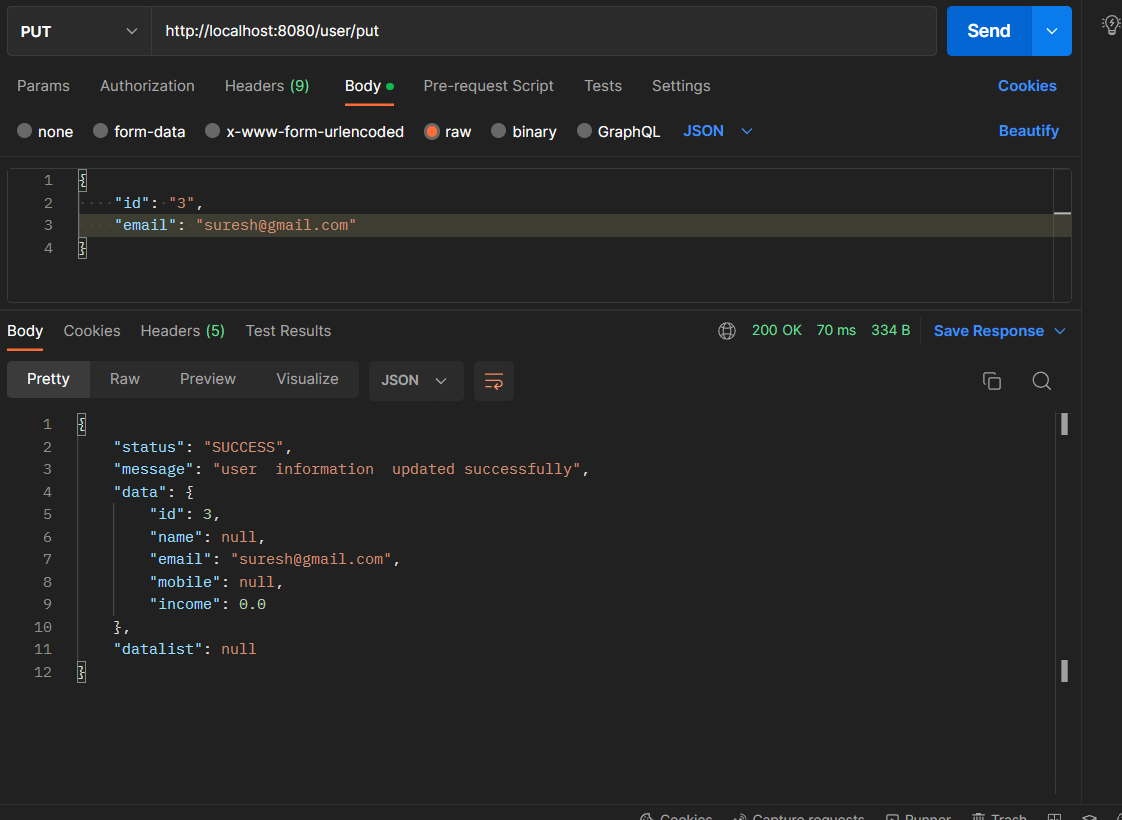This screenshot has width=1122, height=820.
Task: Click response line "datalist": null
Action: coord(185,649)
